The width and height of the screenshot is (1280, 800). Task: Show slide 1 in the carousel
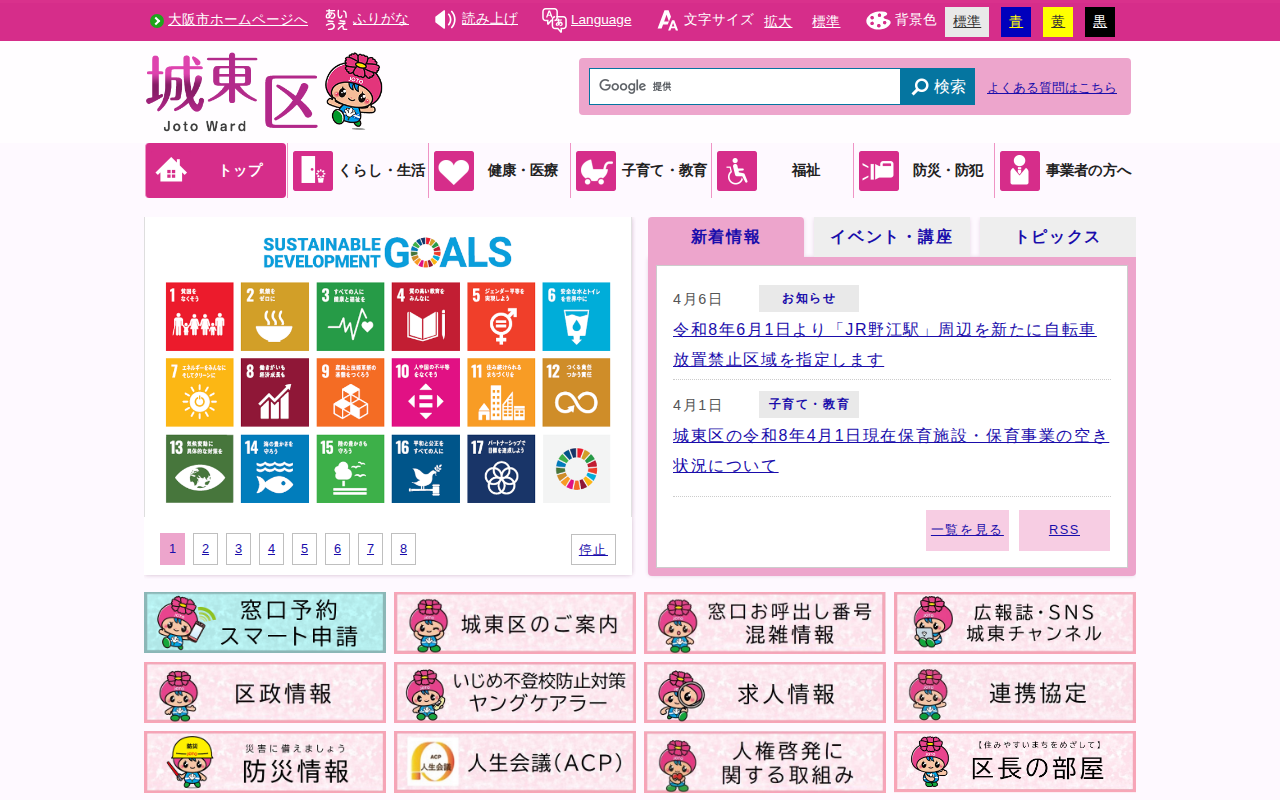[x=172, y=549]
